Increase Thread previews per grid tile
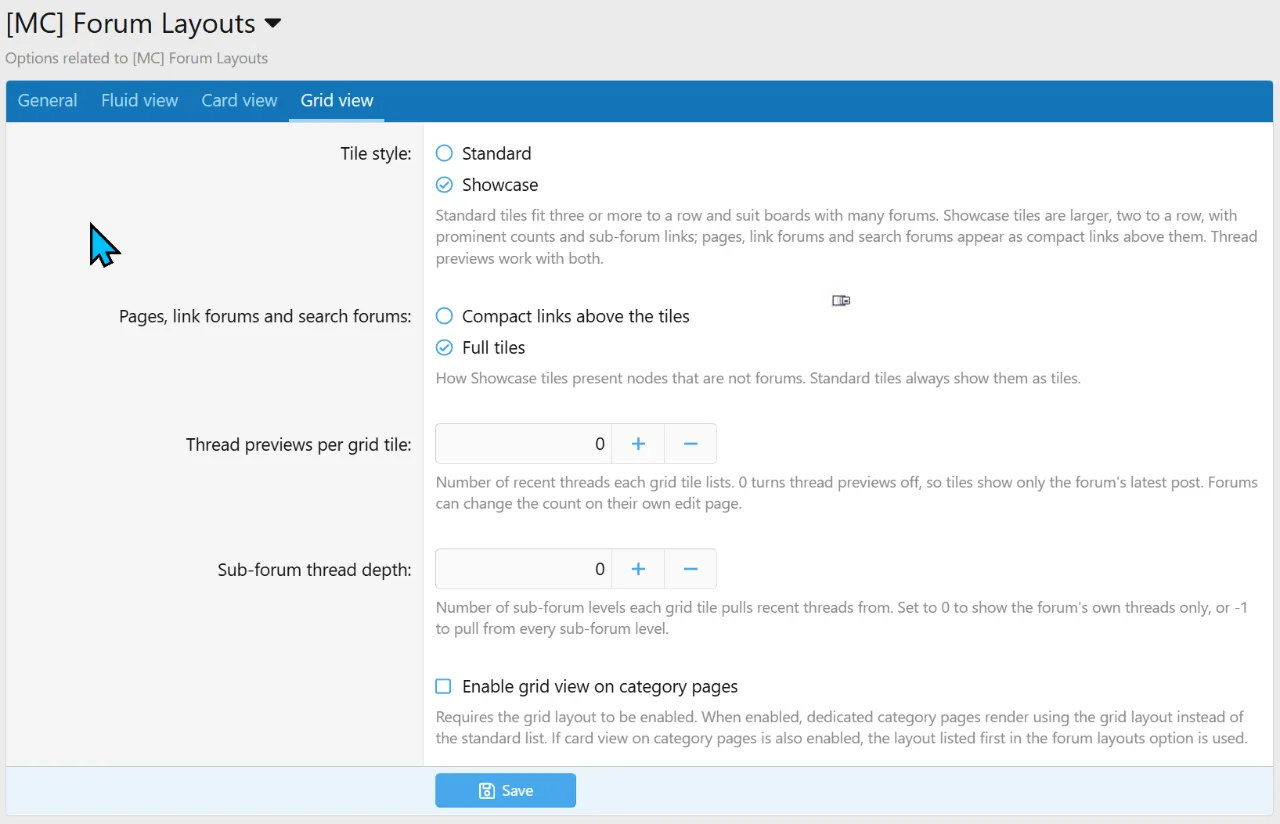This screenshot has height=824, width=1280. [638, 444]
